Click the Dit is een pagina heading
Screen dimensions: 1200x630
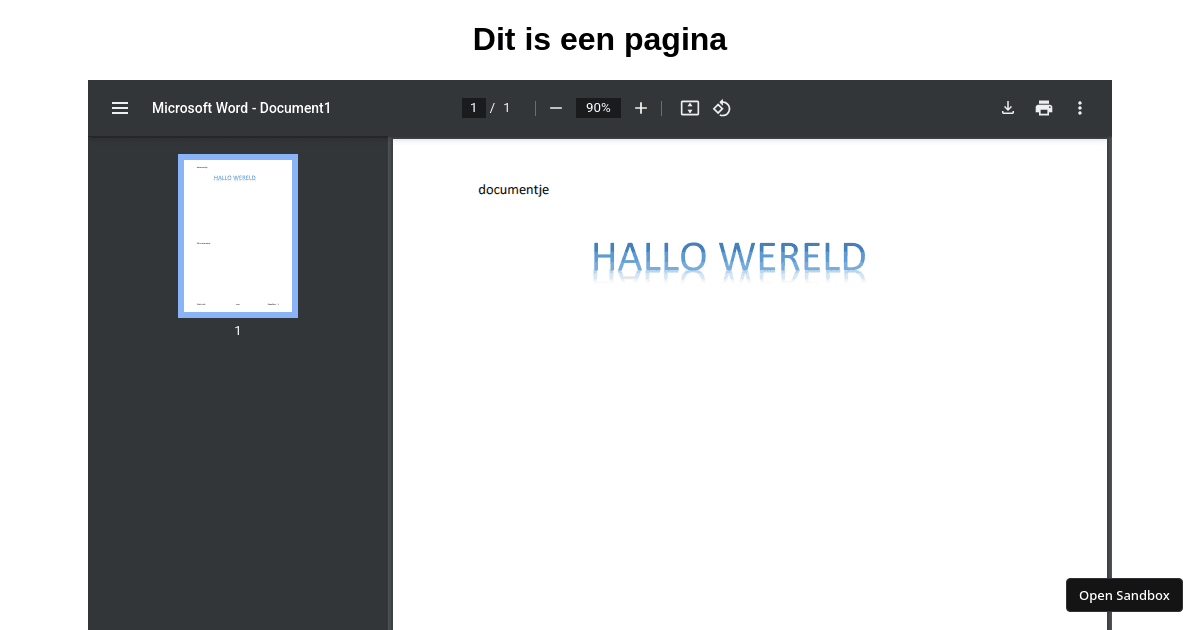point(600,39)
